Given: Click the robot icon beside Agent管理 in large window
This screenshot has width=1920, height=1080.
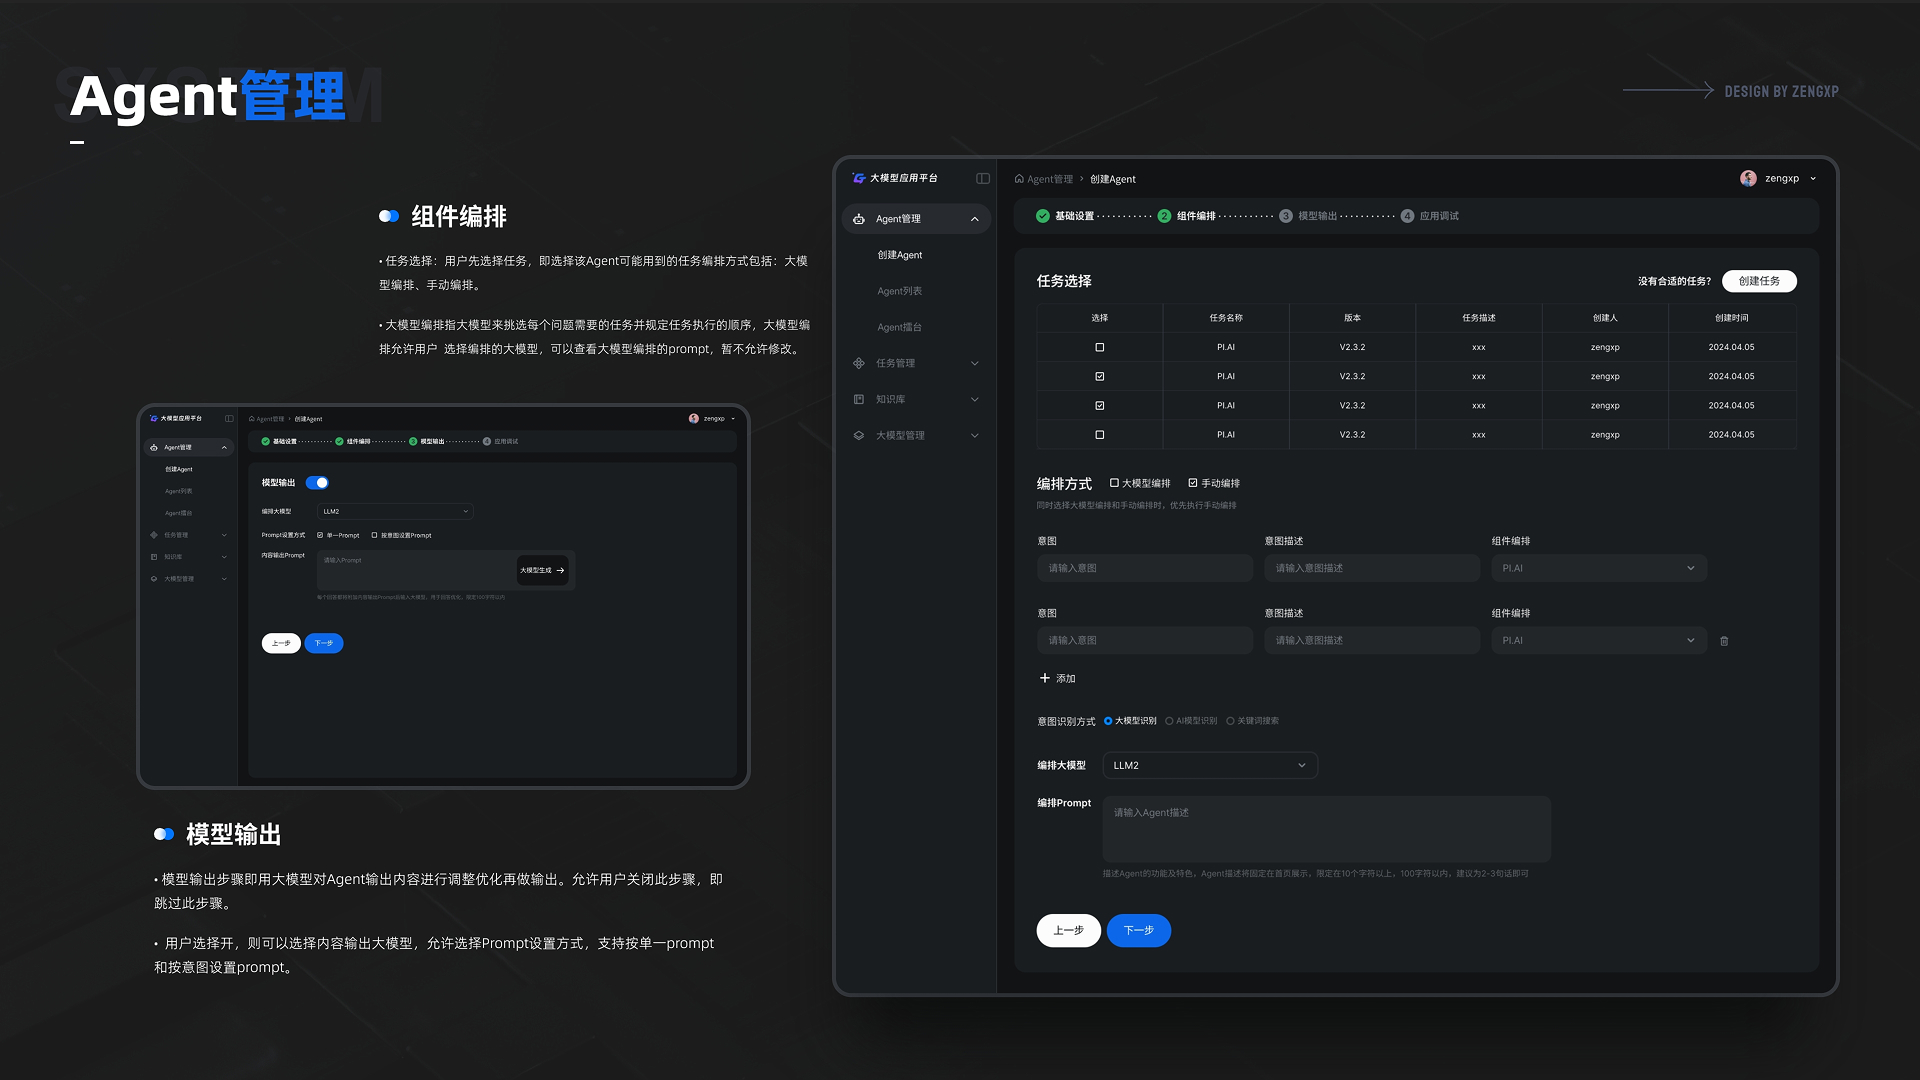Looking at the screenshot, I should click(859, 219).
